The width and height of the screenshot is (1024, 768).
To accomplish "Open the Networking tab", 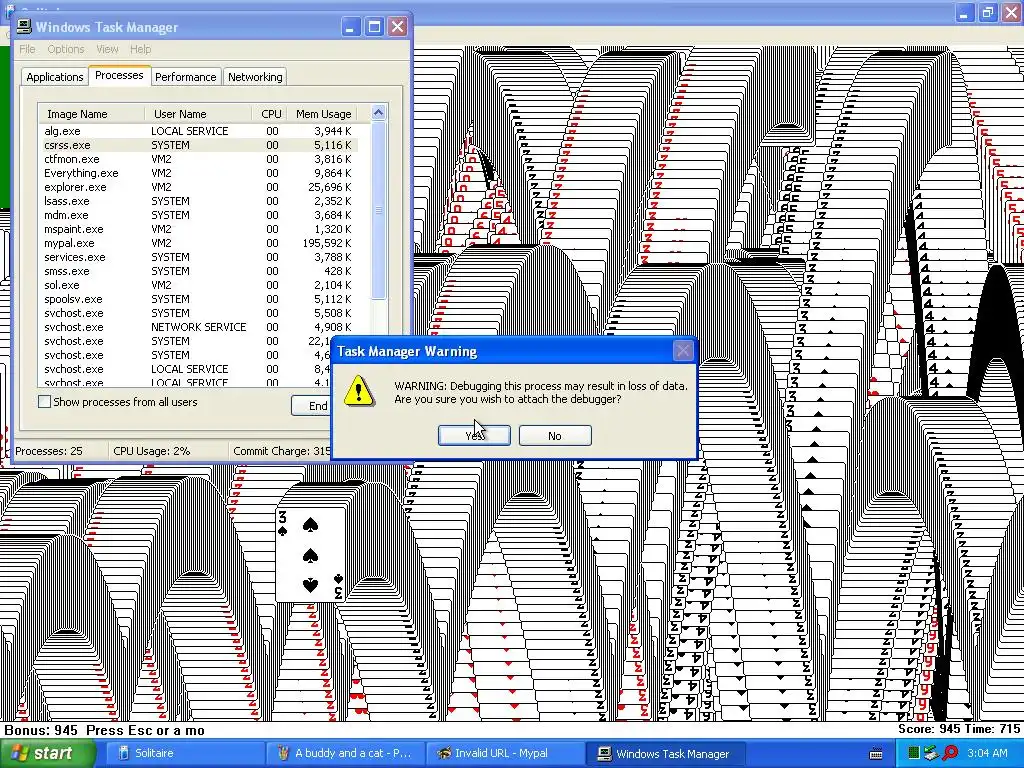I will [x=255, y=77].
